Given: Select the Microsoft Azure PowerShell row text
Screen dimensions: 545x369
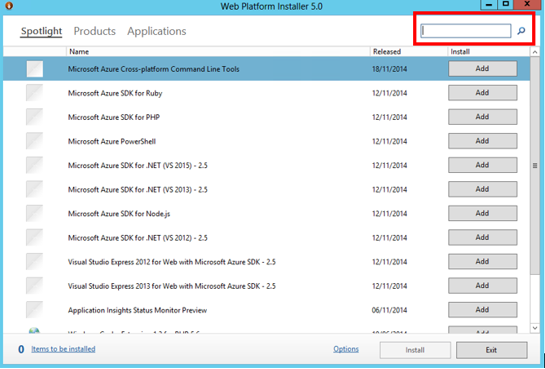Looking at the screenshot, I should tap(112, 141).
